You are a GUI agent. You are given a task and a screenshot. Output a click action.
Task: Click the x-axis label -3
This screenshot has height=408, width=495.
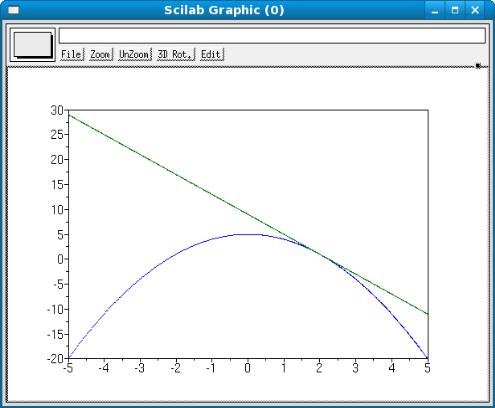[x=140, y=368]
